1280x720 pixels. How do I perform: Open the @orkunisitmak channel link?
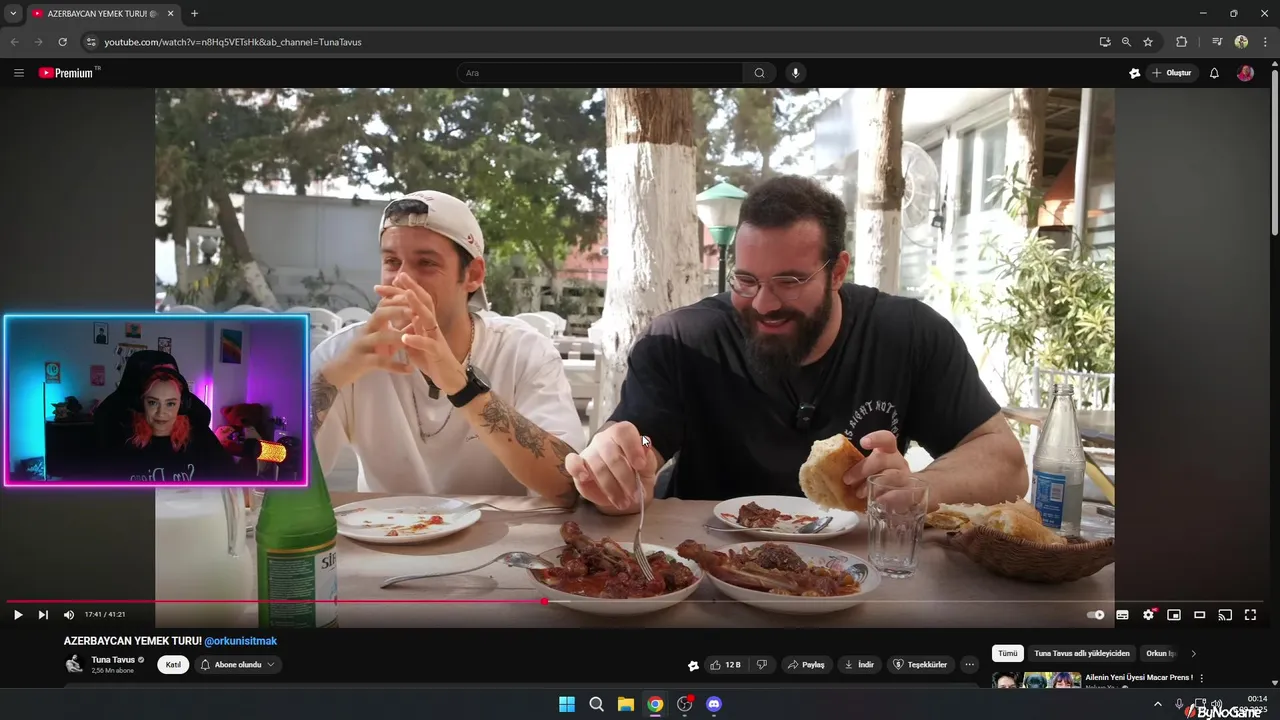[x=241, y=641]
